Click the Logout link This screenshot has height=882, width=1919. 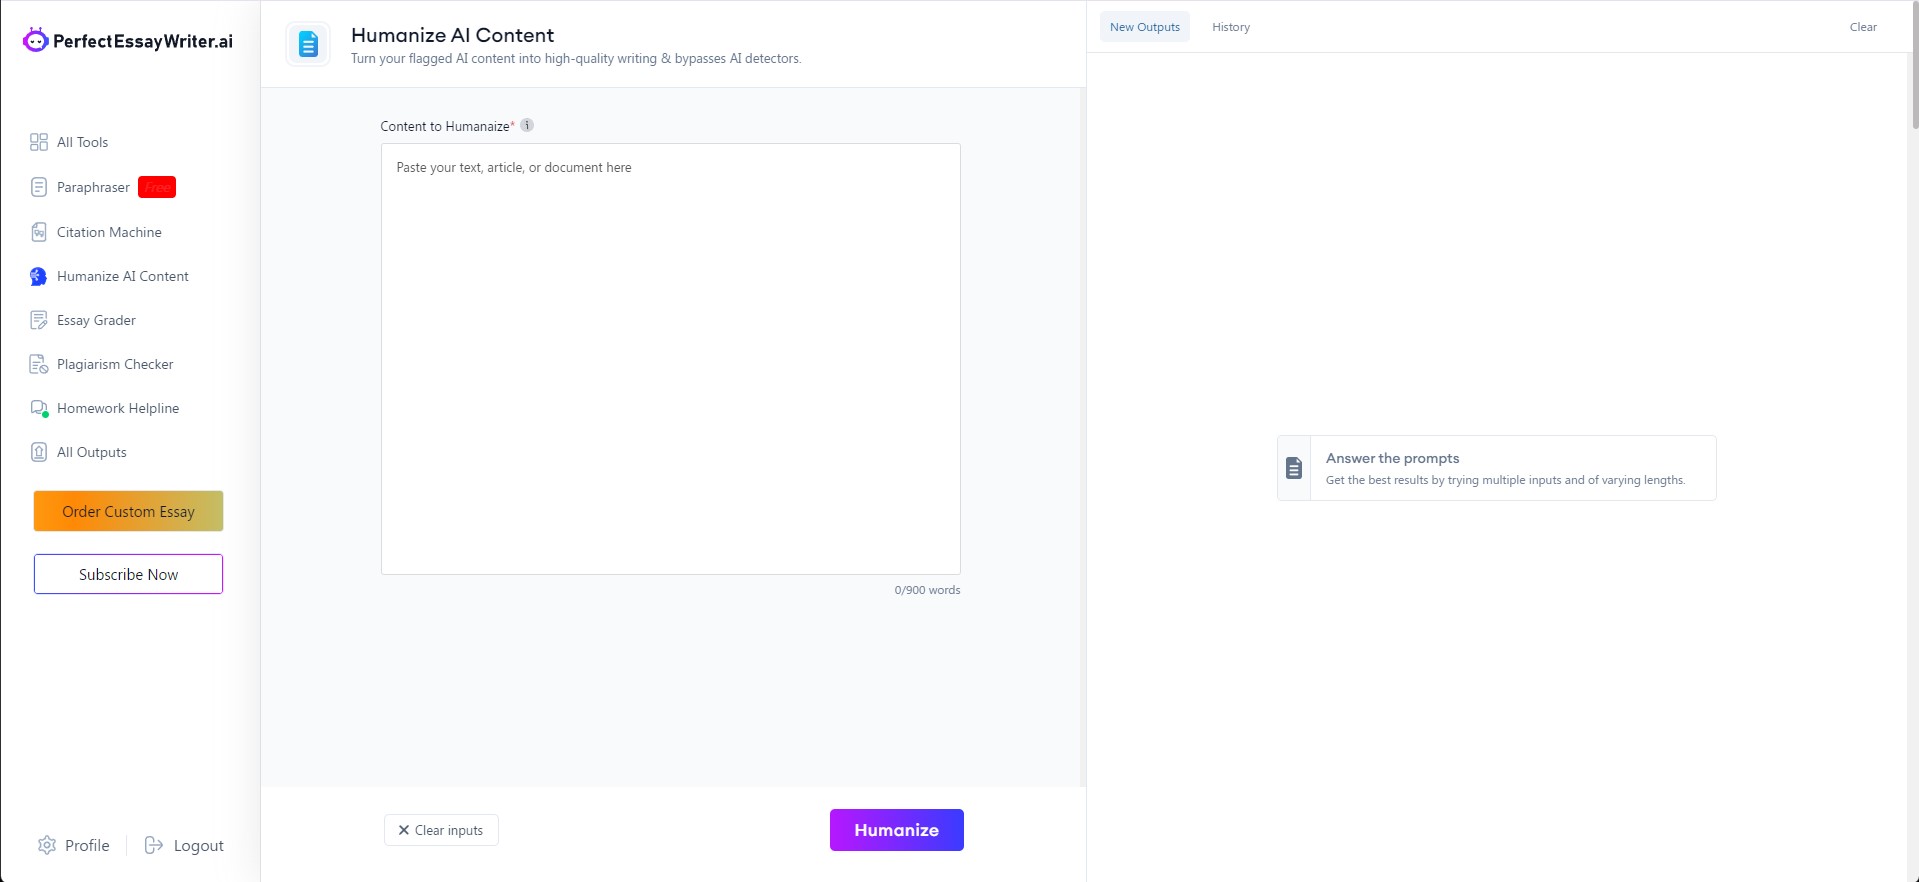click(184, 845)
